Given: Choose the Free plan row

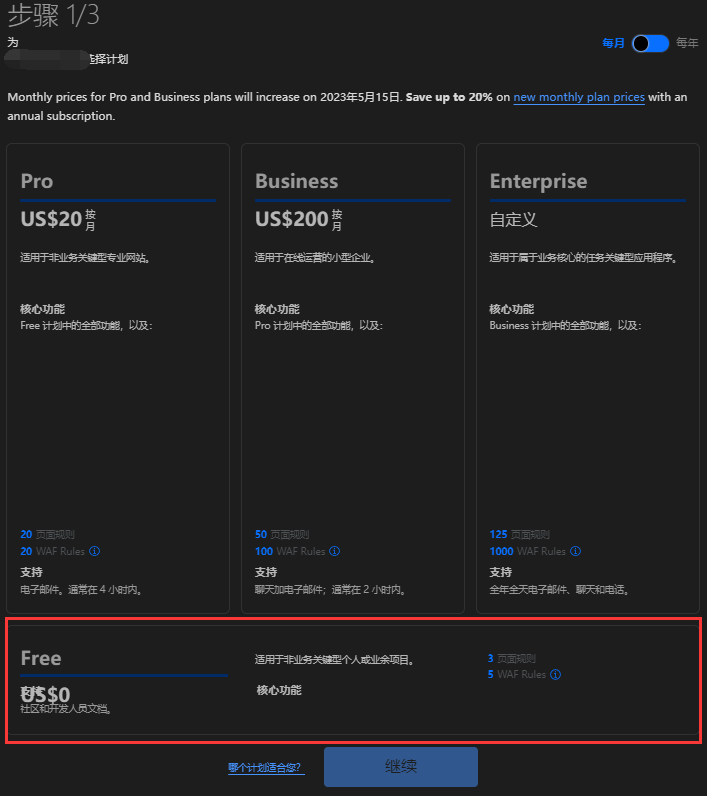Looking at the screenshot, I should coord(353,680).
